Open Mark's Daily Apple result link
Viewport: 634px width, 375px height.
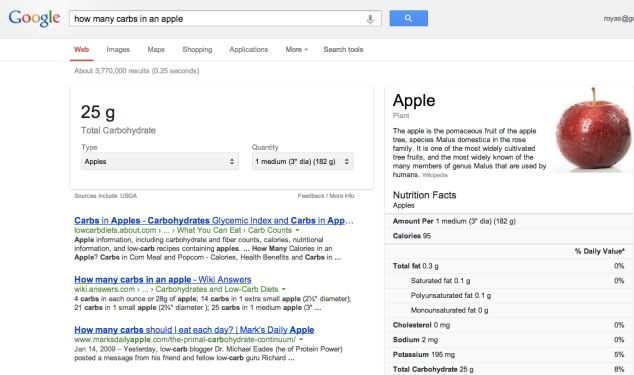(194, 330)
